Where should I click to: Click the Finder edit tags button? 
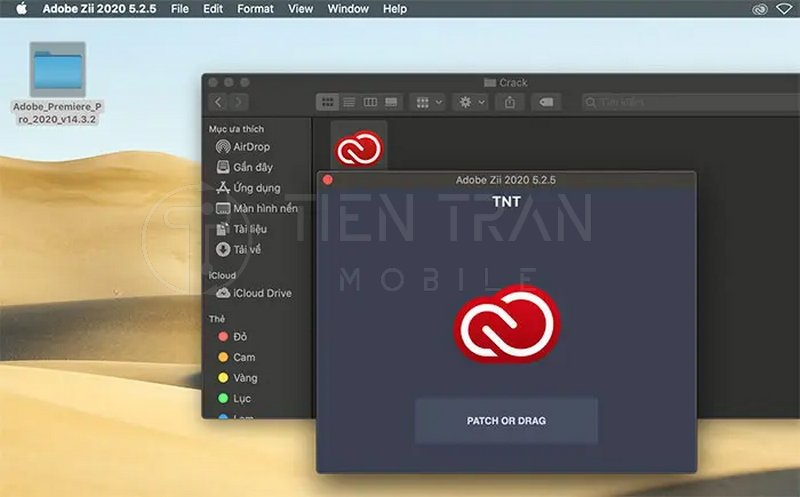point(546,102)
